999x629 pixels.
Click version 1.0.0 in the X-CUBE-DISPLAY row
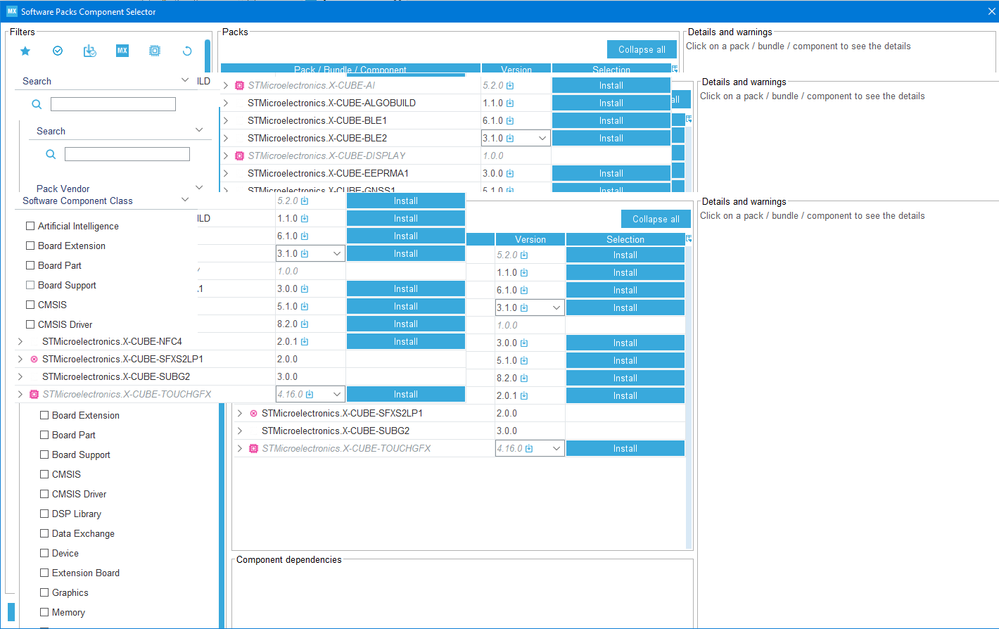tap(493, 155)
